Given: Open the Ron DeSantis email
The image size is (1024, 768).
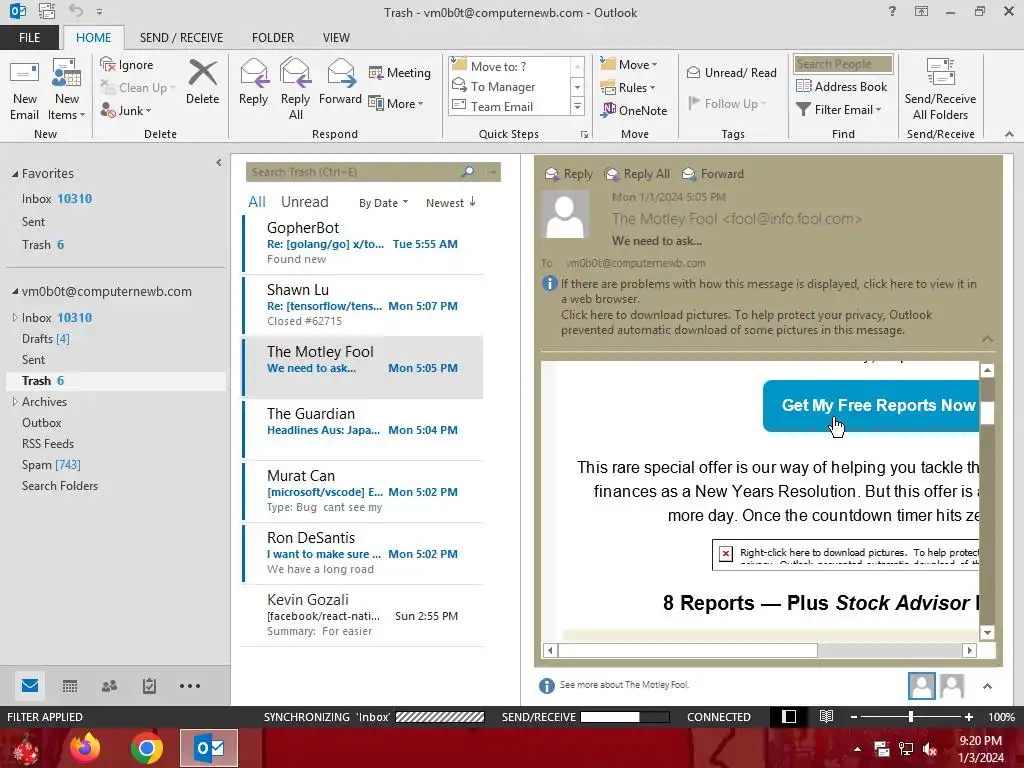Looking at the screenshot, I should coord(362,553).
